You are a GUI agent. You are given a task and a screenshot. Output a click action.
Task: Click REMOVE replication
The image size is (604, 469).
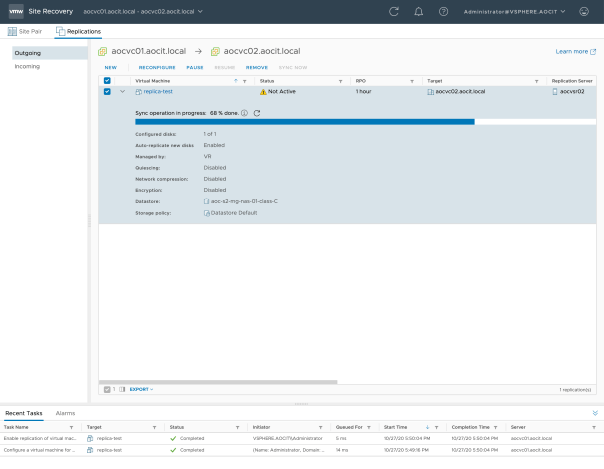coord(257,67)
